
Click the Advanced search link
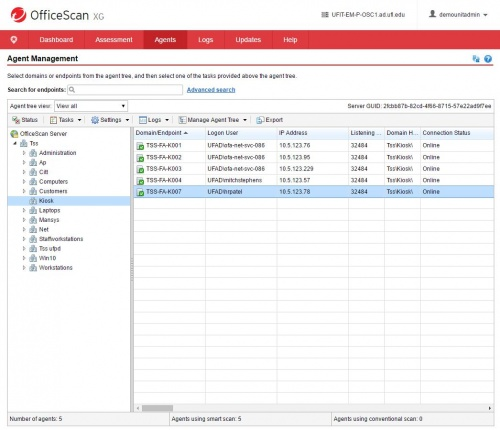(211, 90)
